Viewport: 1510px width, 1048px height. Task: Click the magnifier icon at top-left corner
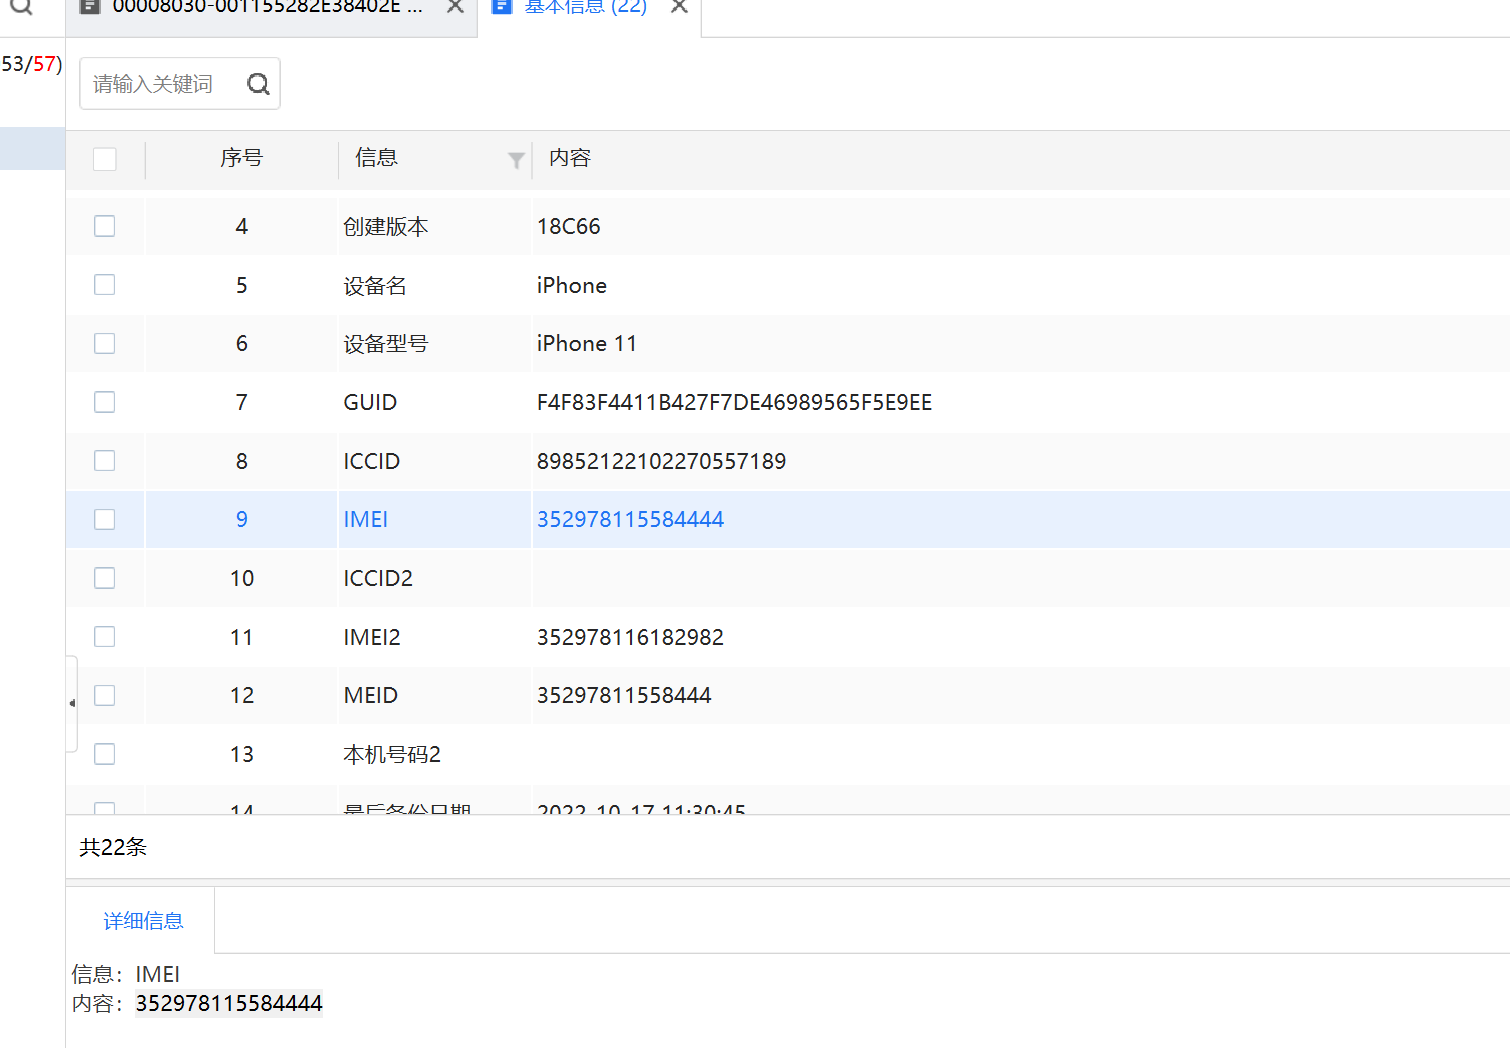click(x=21, y=6)
